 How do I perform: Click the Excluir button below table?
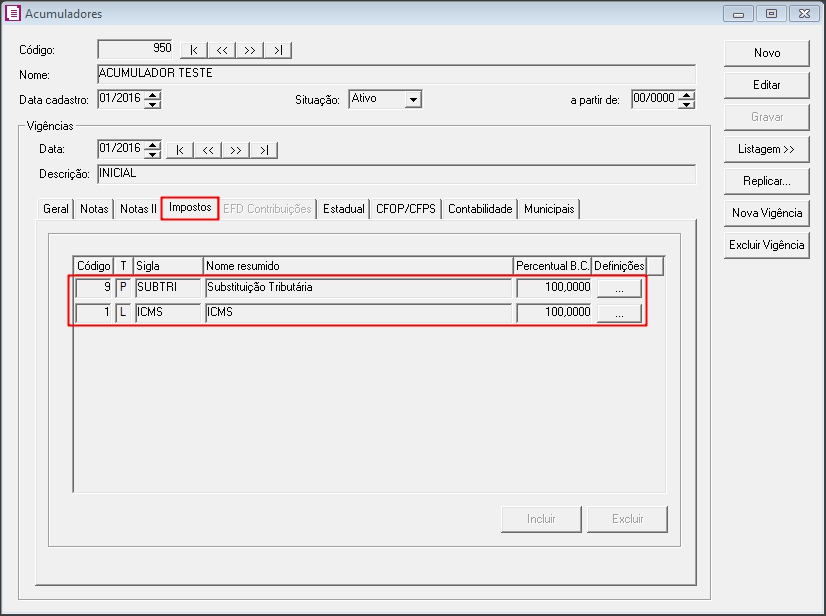(x=627, y=520)
